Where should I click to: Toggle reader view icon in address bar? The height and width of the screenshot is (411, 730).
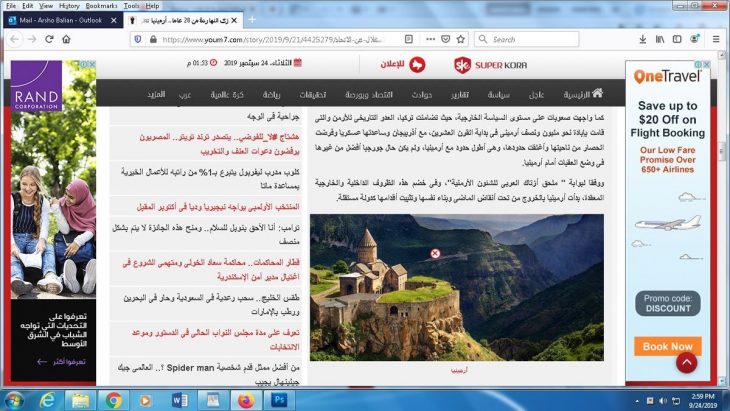coord(409,40)
